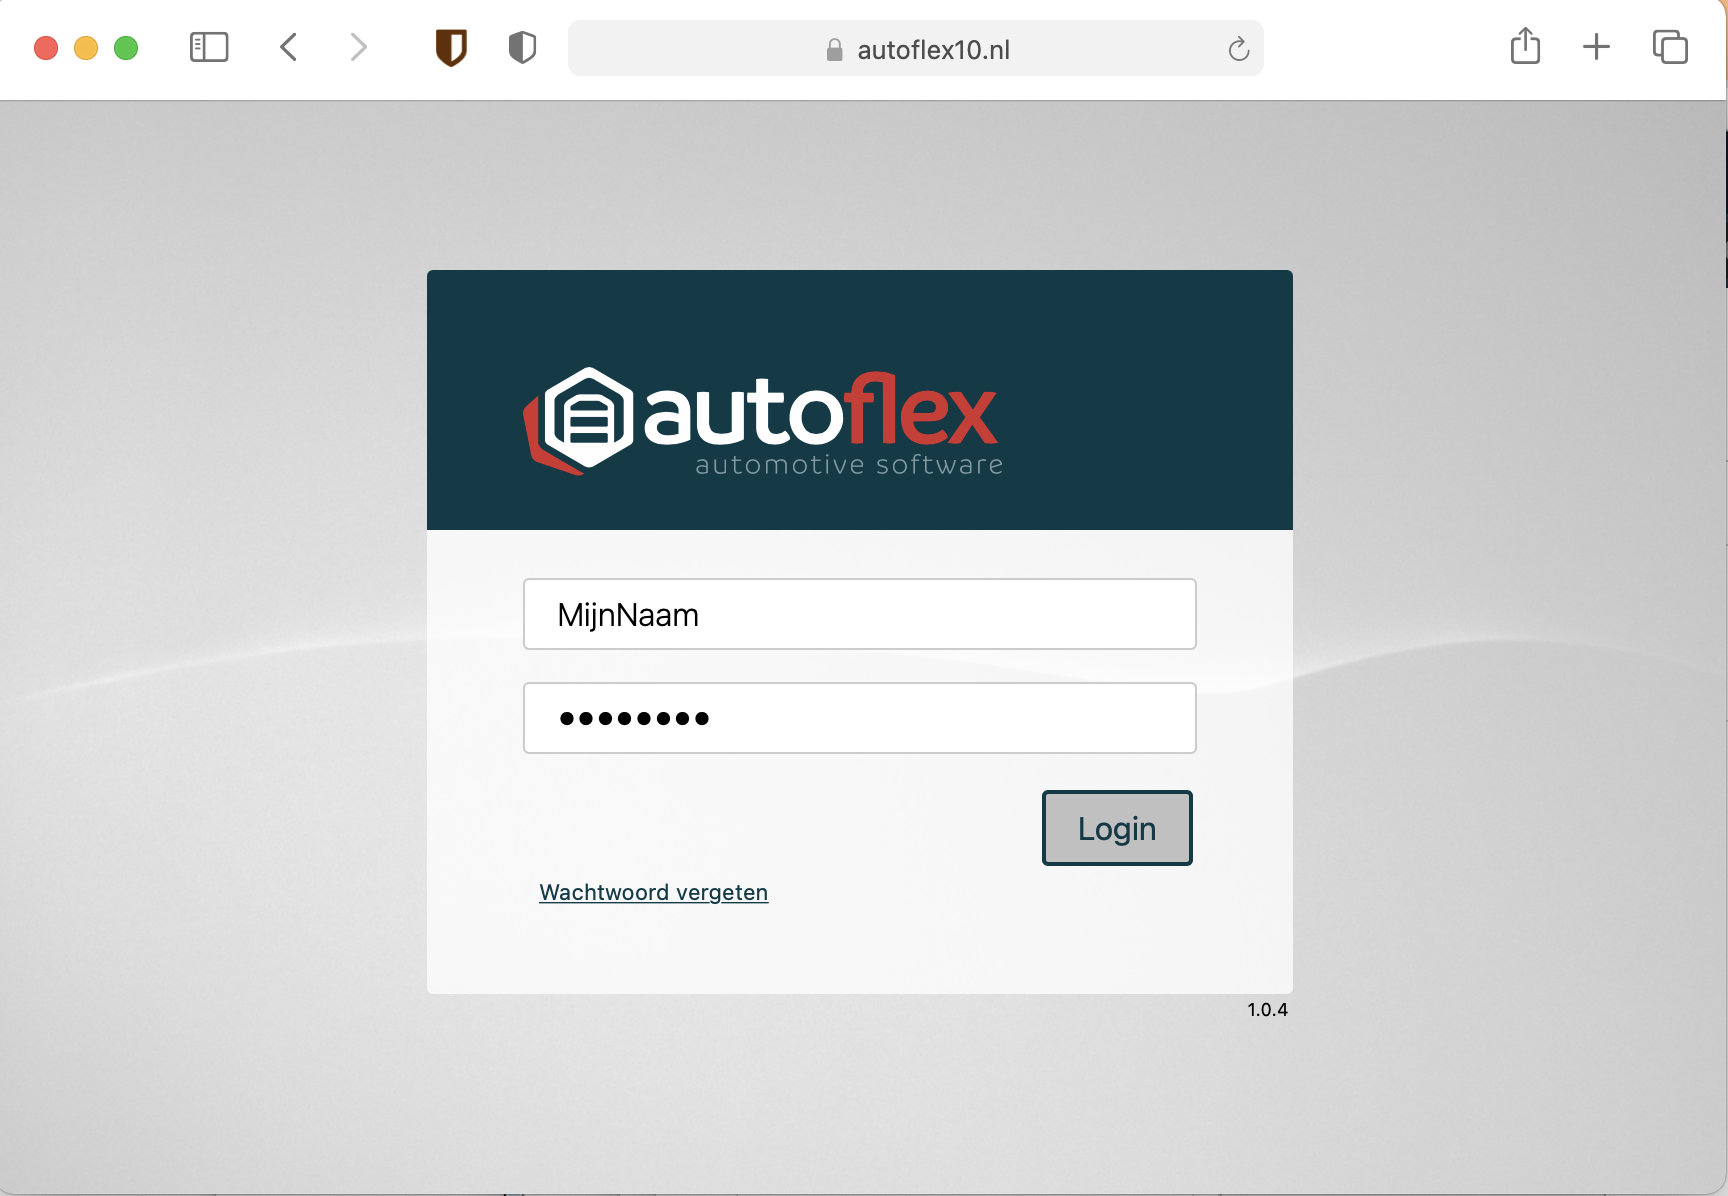The width and height of the screenshot is (1728, 1196).
Task: Go back to the previous page
Action: (289, 47)
